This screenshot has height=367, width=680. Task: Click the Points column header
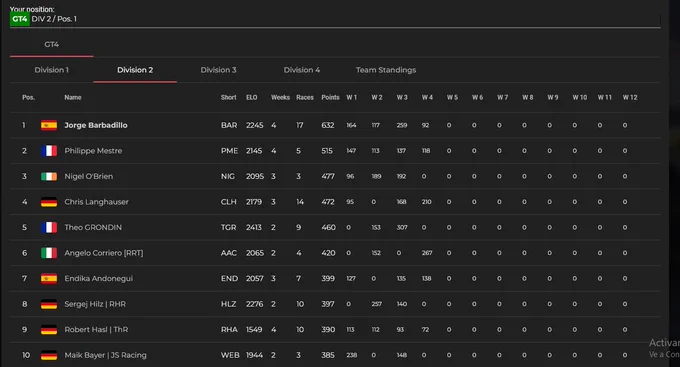tap(330, 97)
